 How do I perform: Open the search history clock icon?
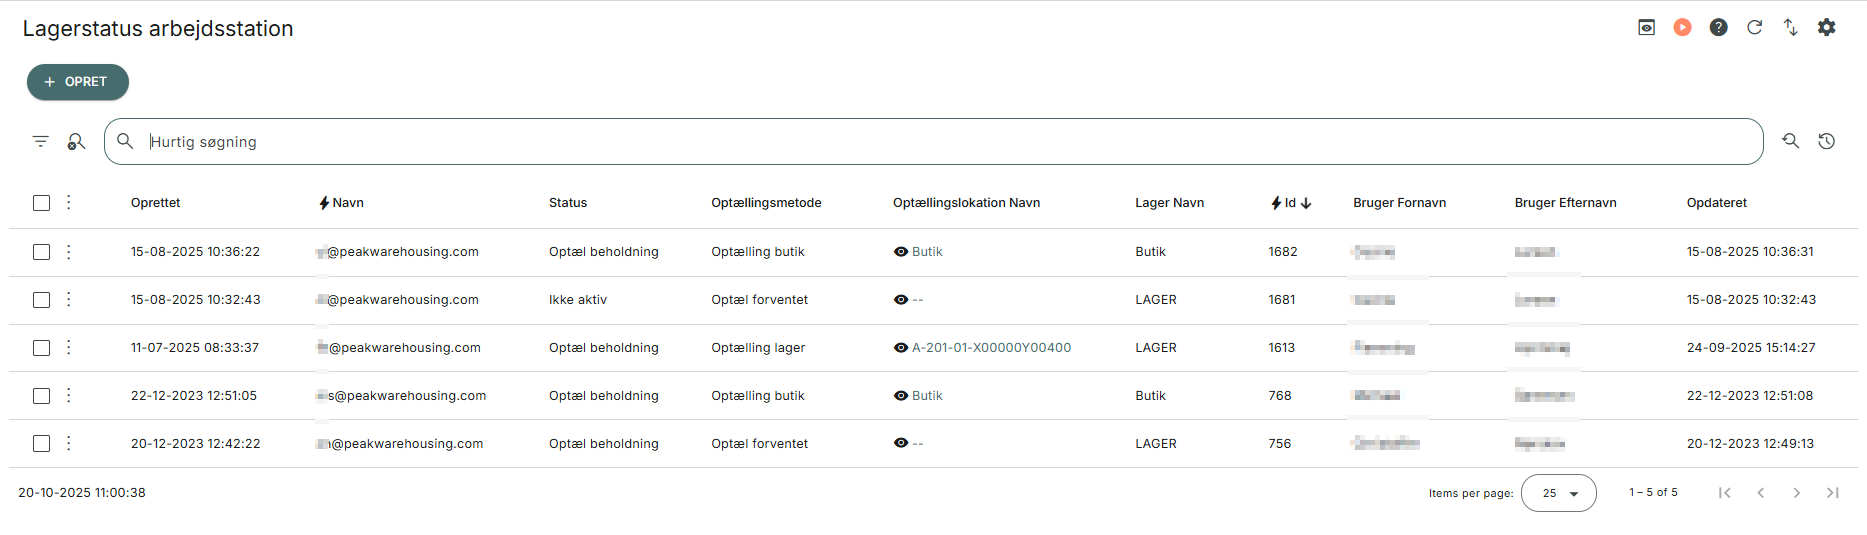pyautogui.click(x=1826, y=141)
